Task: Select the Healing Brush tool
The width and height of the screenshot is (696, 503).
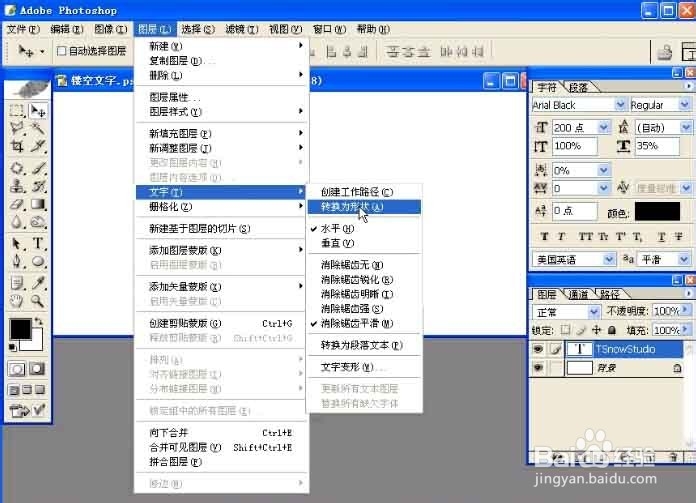Action: (x=17, y=168)
